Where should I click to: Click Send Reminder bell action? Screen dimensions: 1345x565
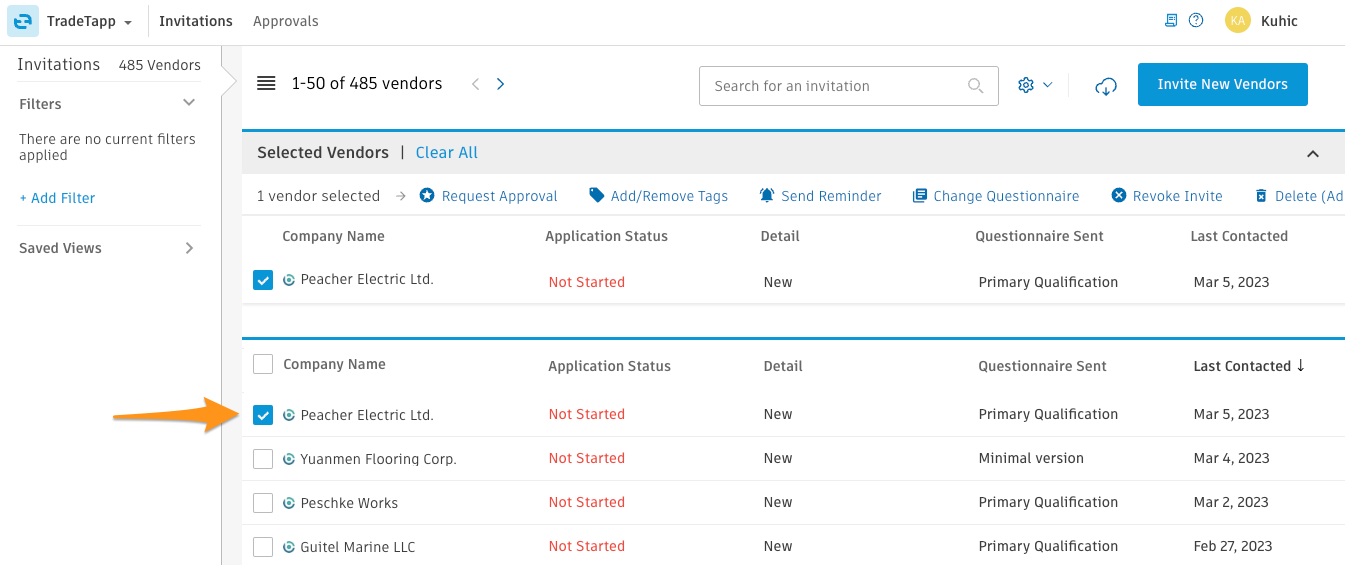(x=820, y=196)
